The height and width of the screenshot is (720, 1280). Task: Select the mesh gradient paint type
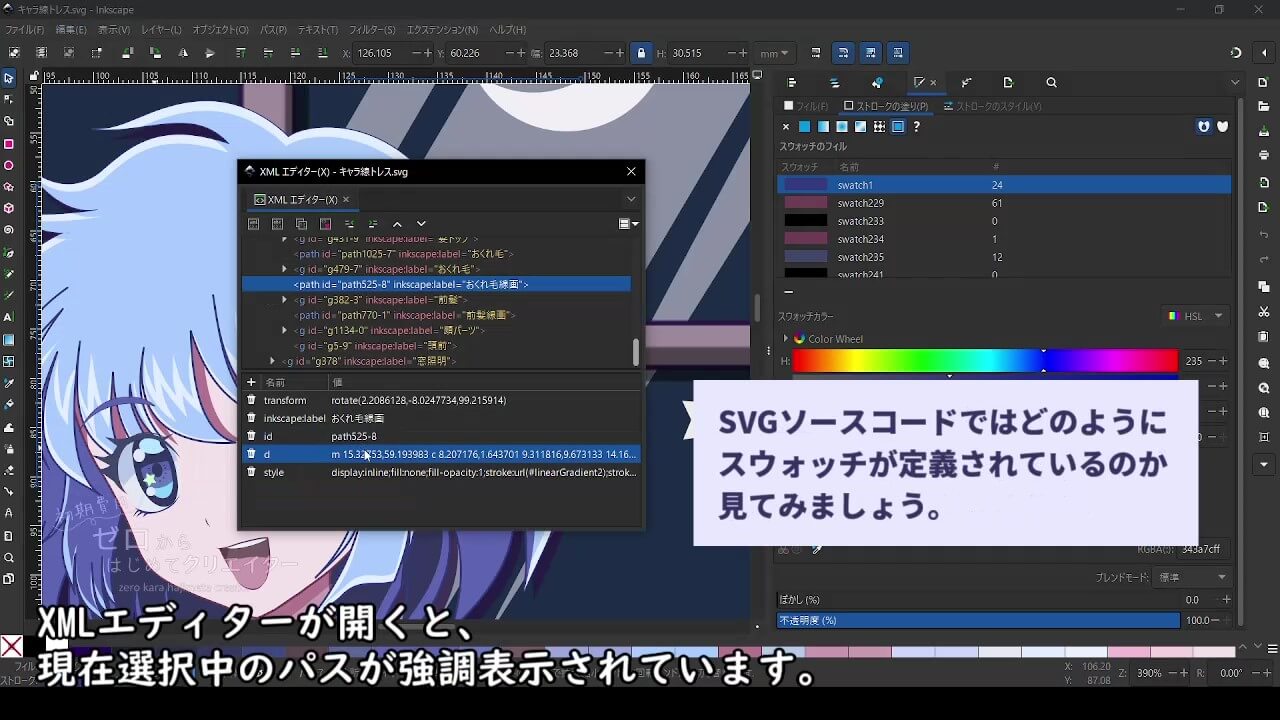click(x=860, y=127)
